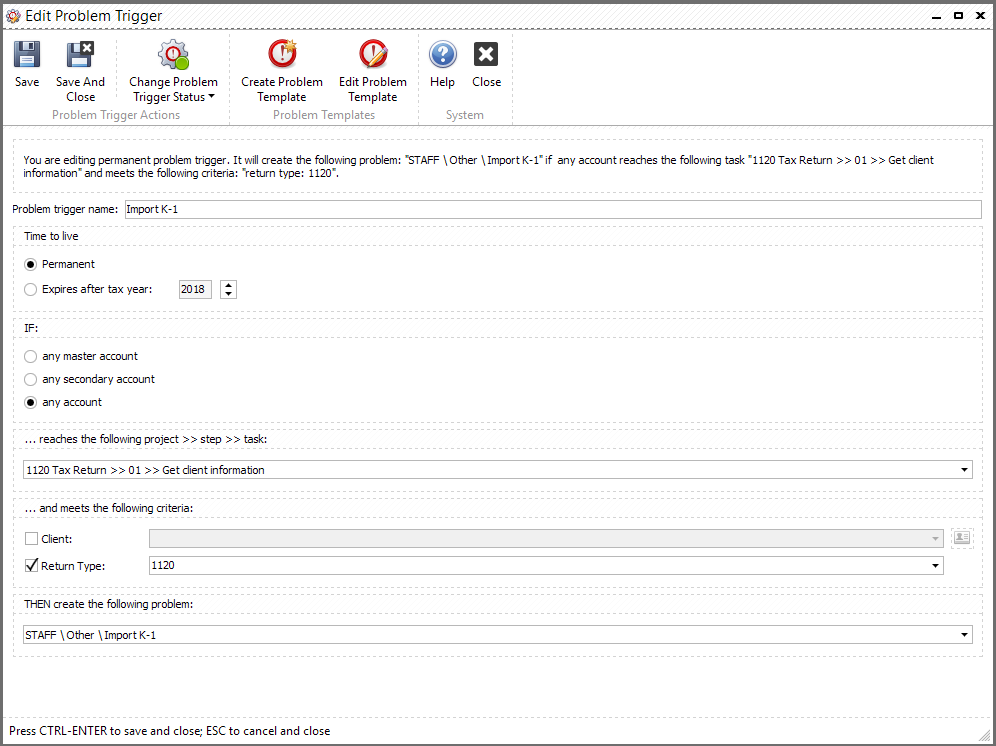Uncheck the Return Type checkbox
Screen dimensions: 996x746
[31, 565]
